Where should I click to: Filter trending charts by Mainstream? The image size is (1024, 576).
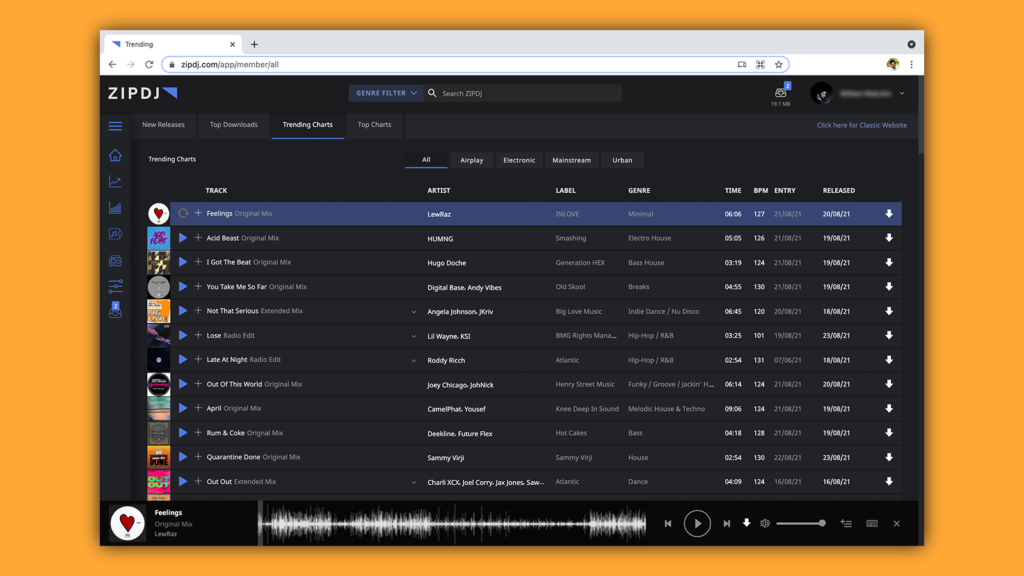(571, 160)
